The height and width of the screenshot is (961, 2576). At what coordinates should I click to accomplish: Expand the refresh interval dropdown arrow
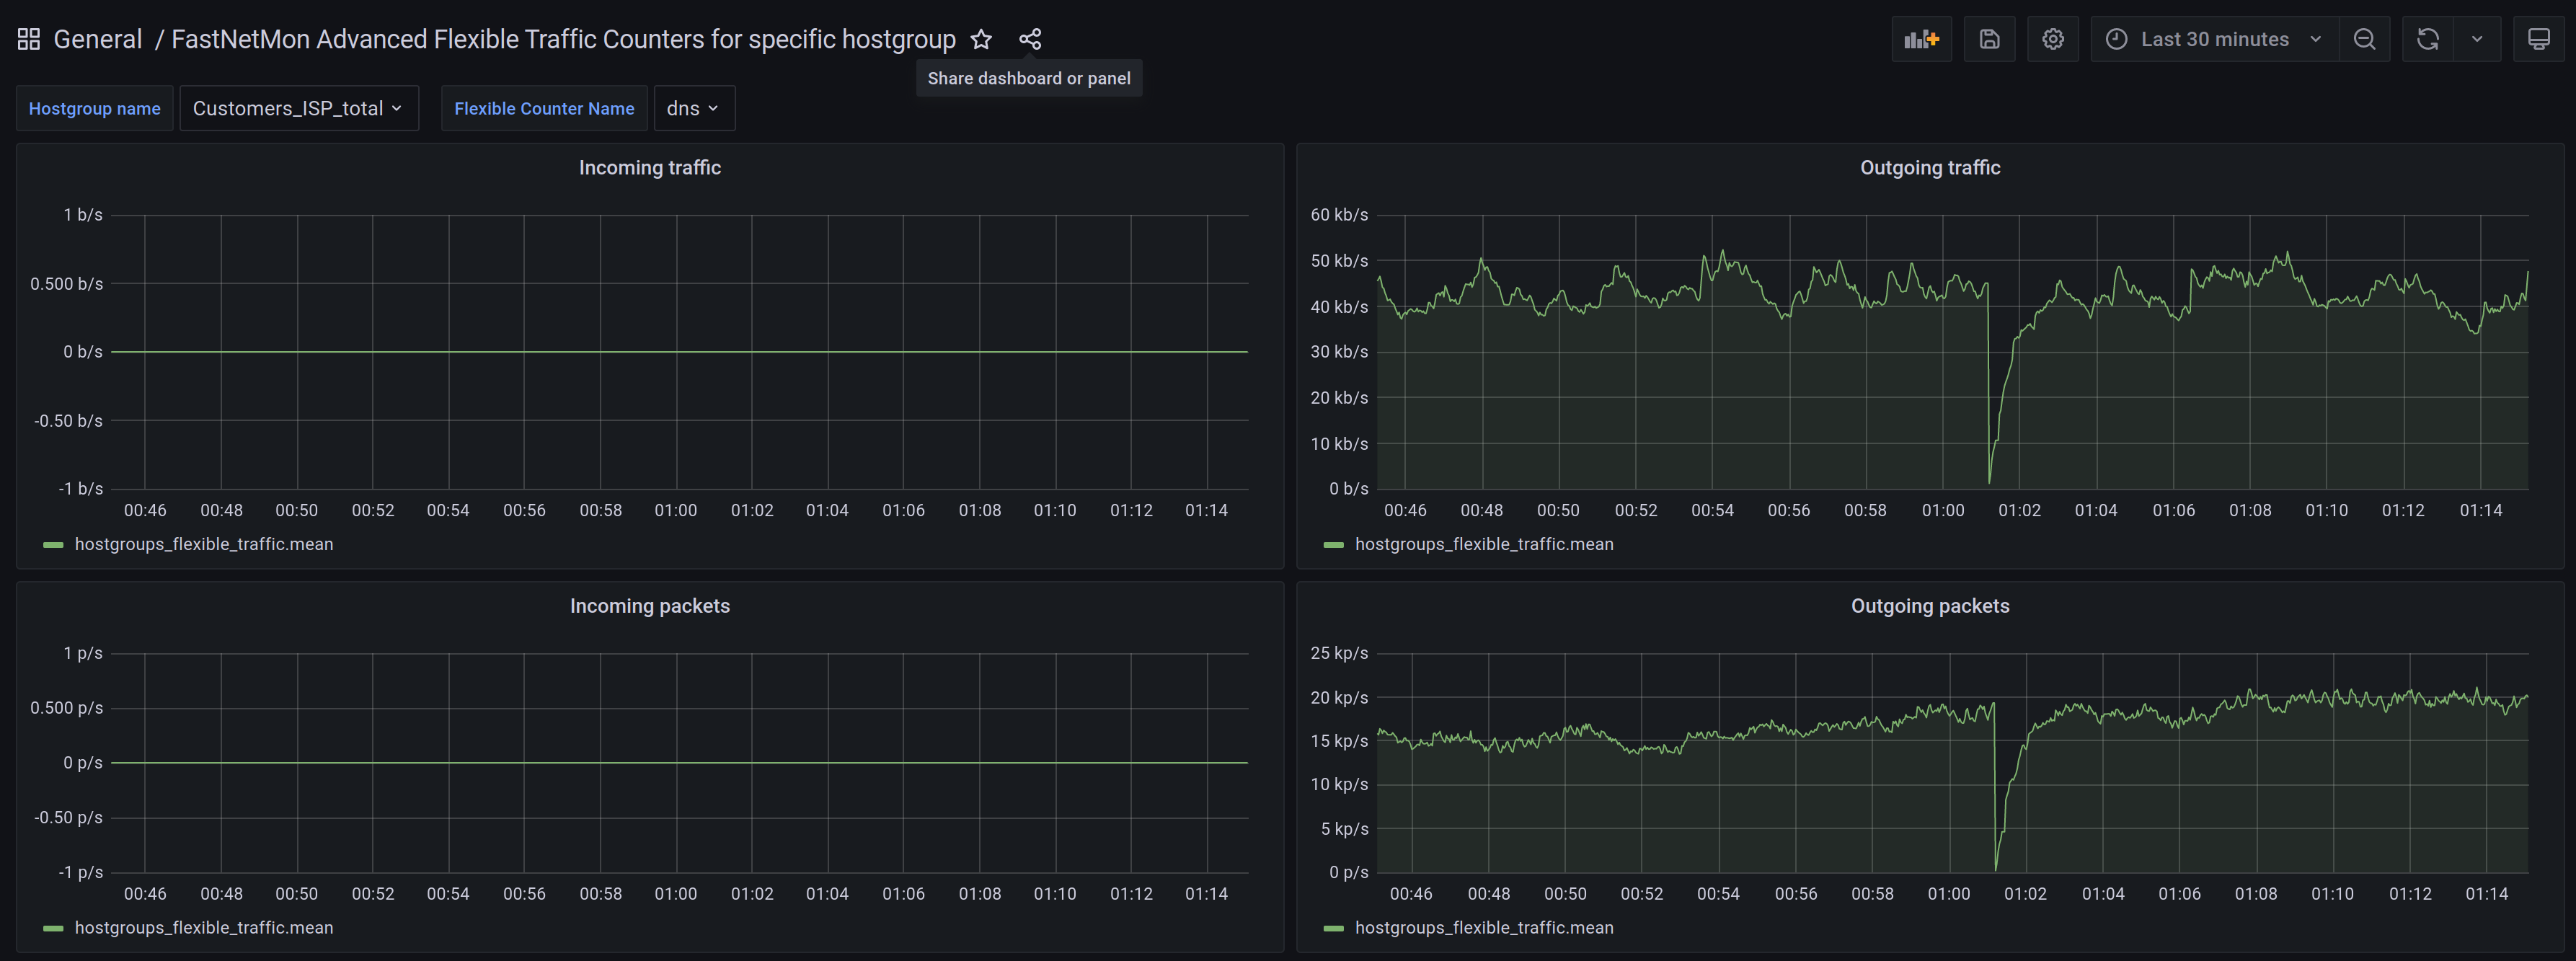2477,39
